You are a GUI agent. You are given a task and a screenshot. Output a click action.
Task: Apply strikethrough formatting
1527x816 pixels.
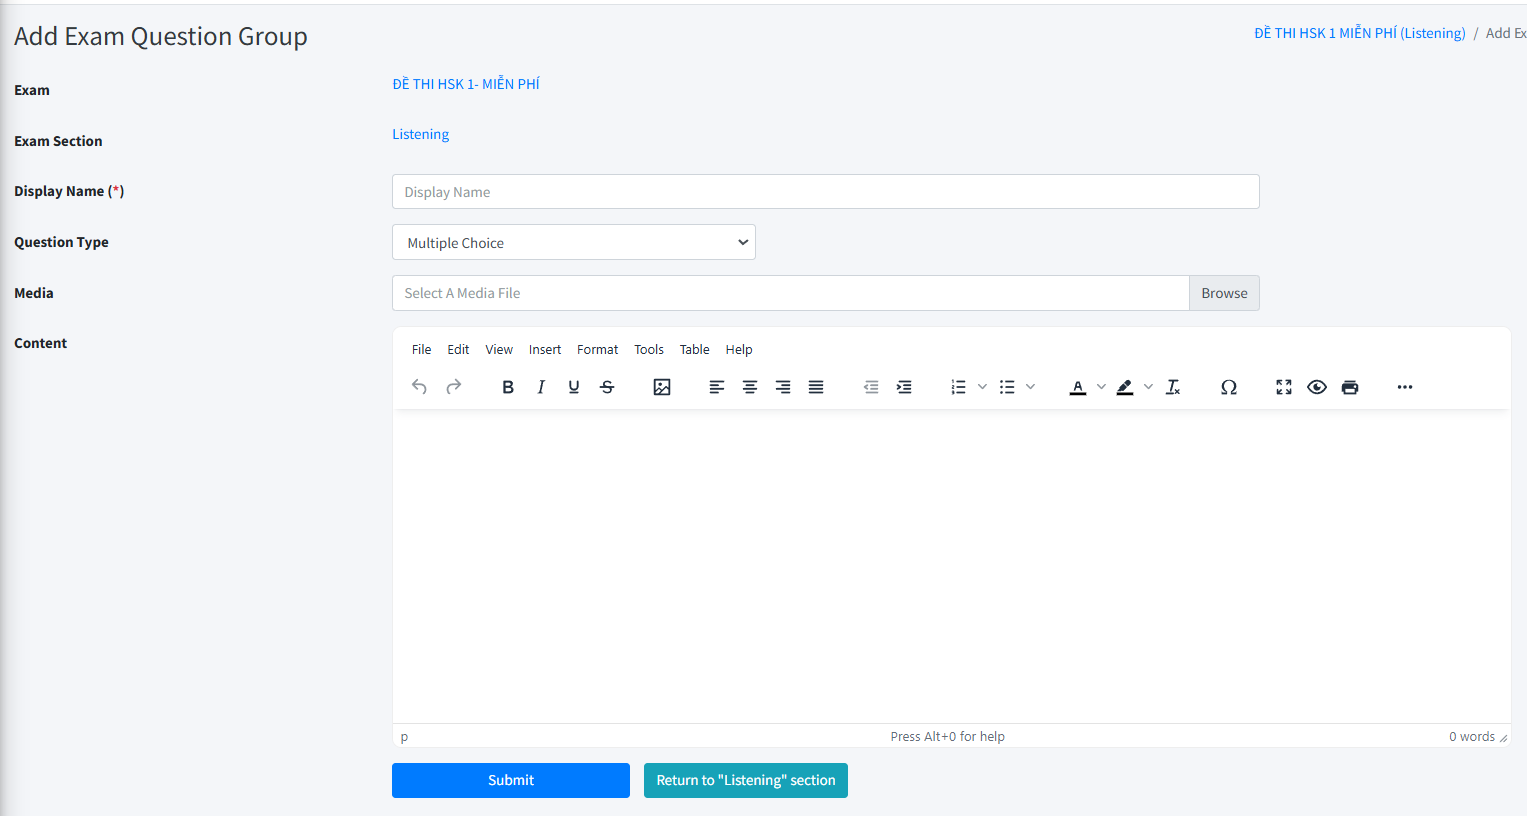pos(607,387)
